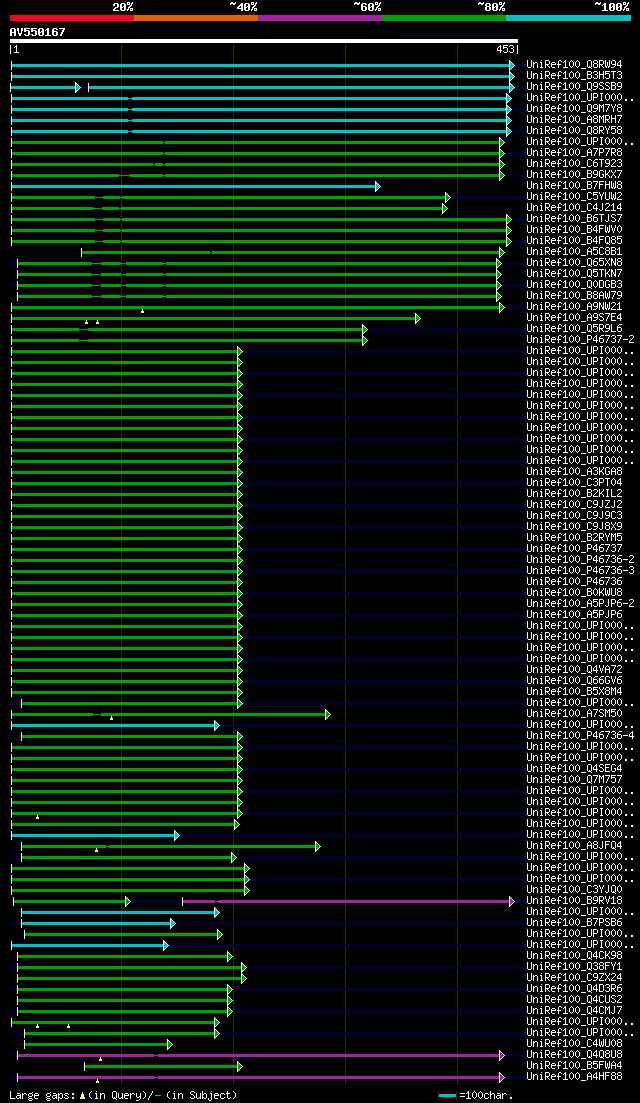Screen dimensions: 640x1103
Task: Select the UniRef100_B2RYM5 label
Action: (574, 539)
